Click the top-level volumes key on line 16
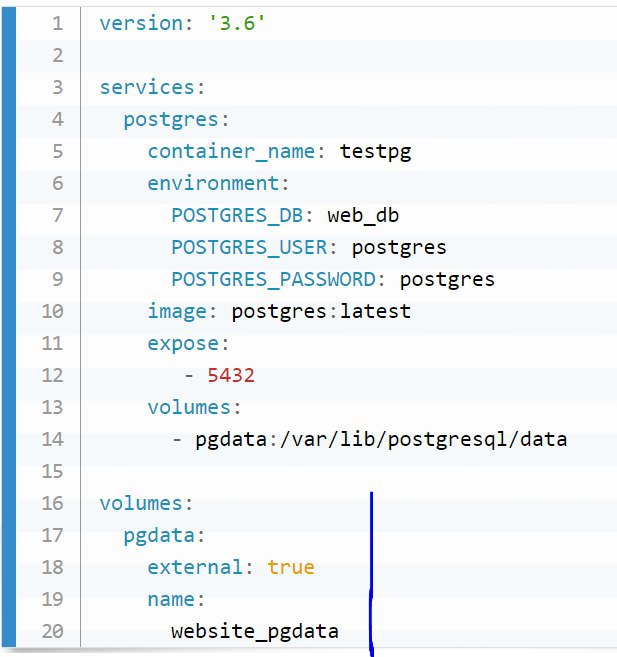The width and height of the screenshot is (617, 657). pyautogui.click(x=141, y=503)
